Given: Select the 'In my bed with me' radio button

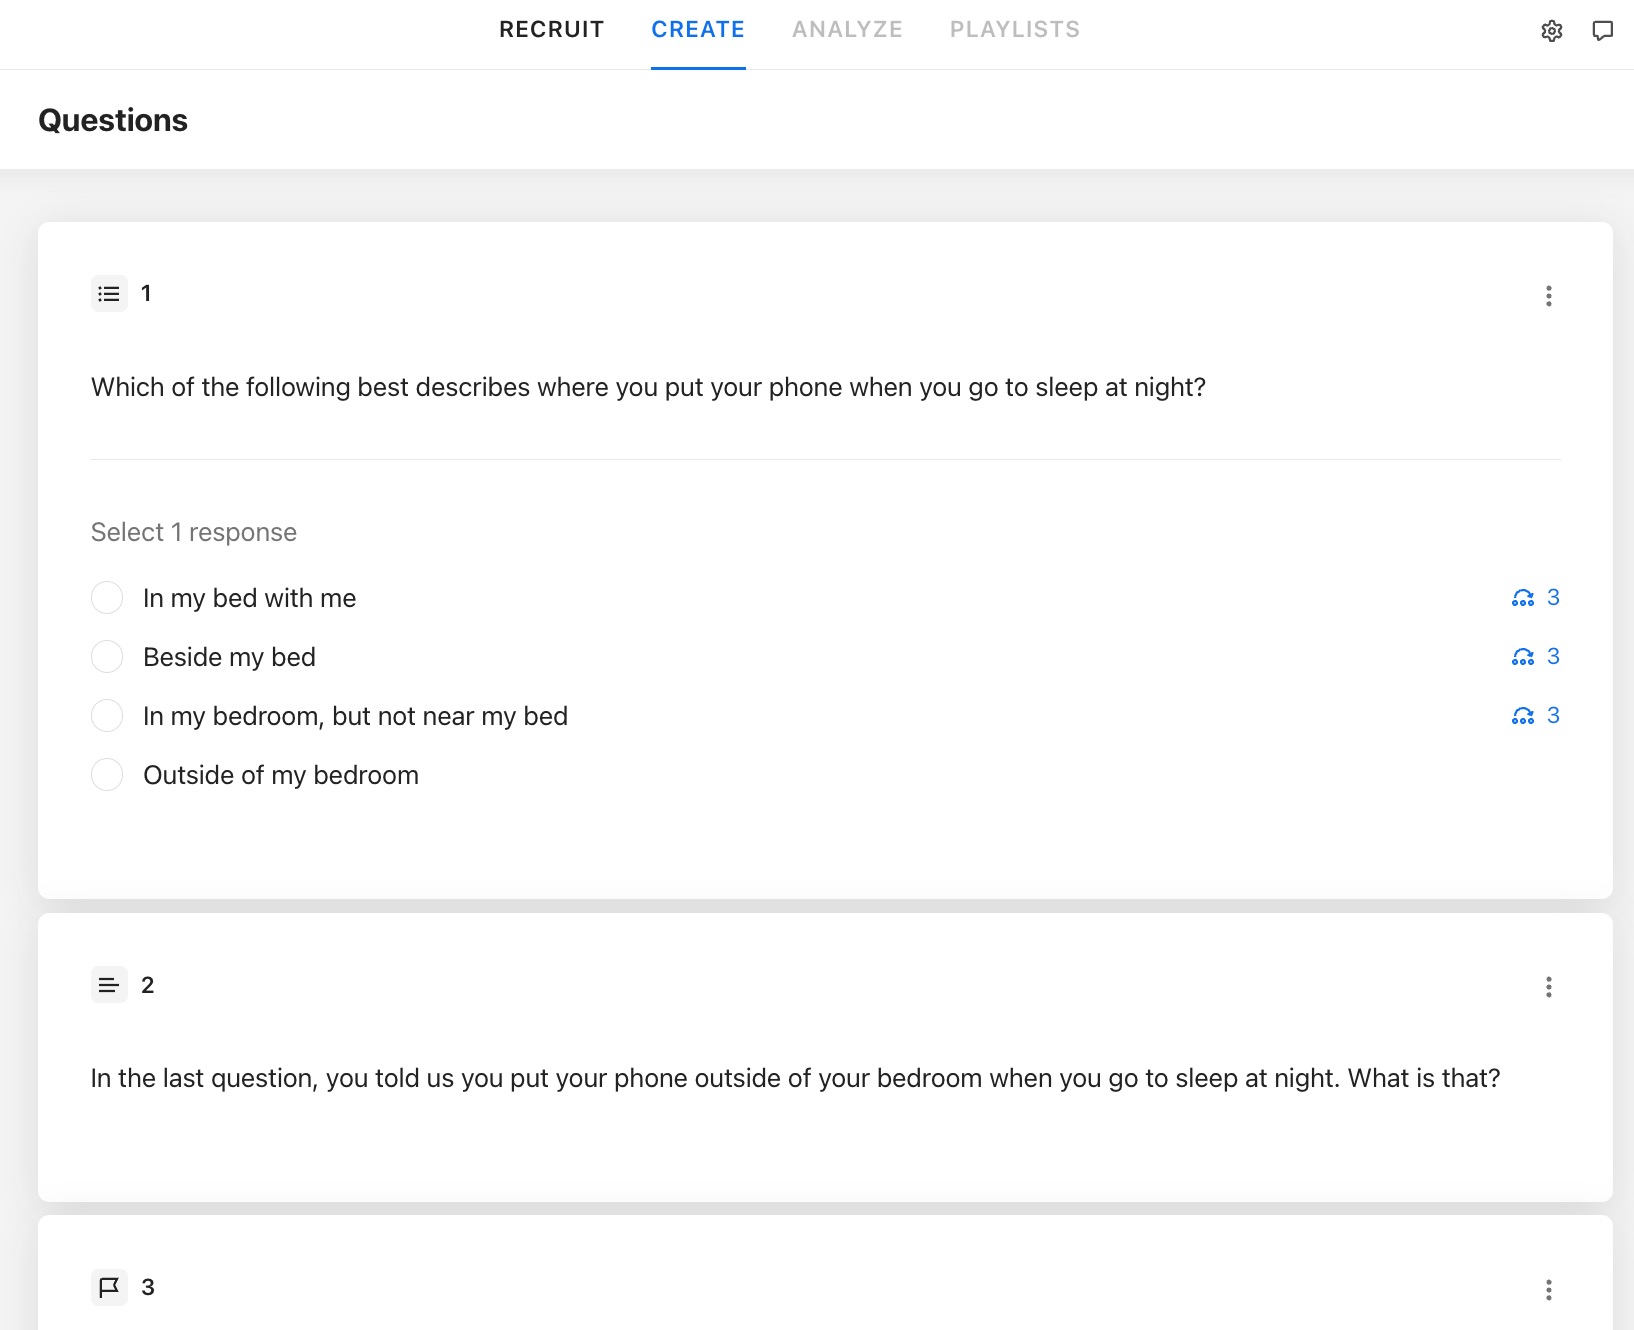Looking at the screenshot, I should pyautogui.click(x=107, y=598).
